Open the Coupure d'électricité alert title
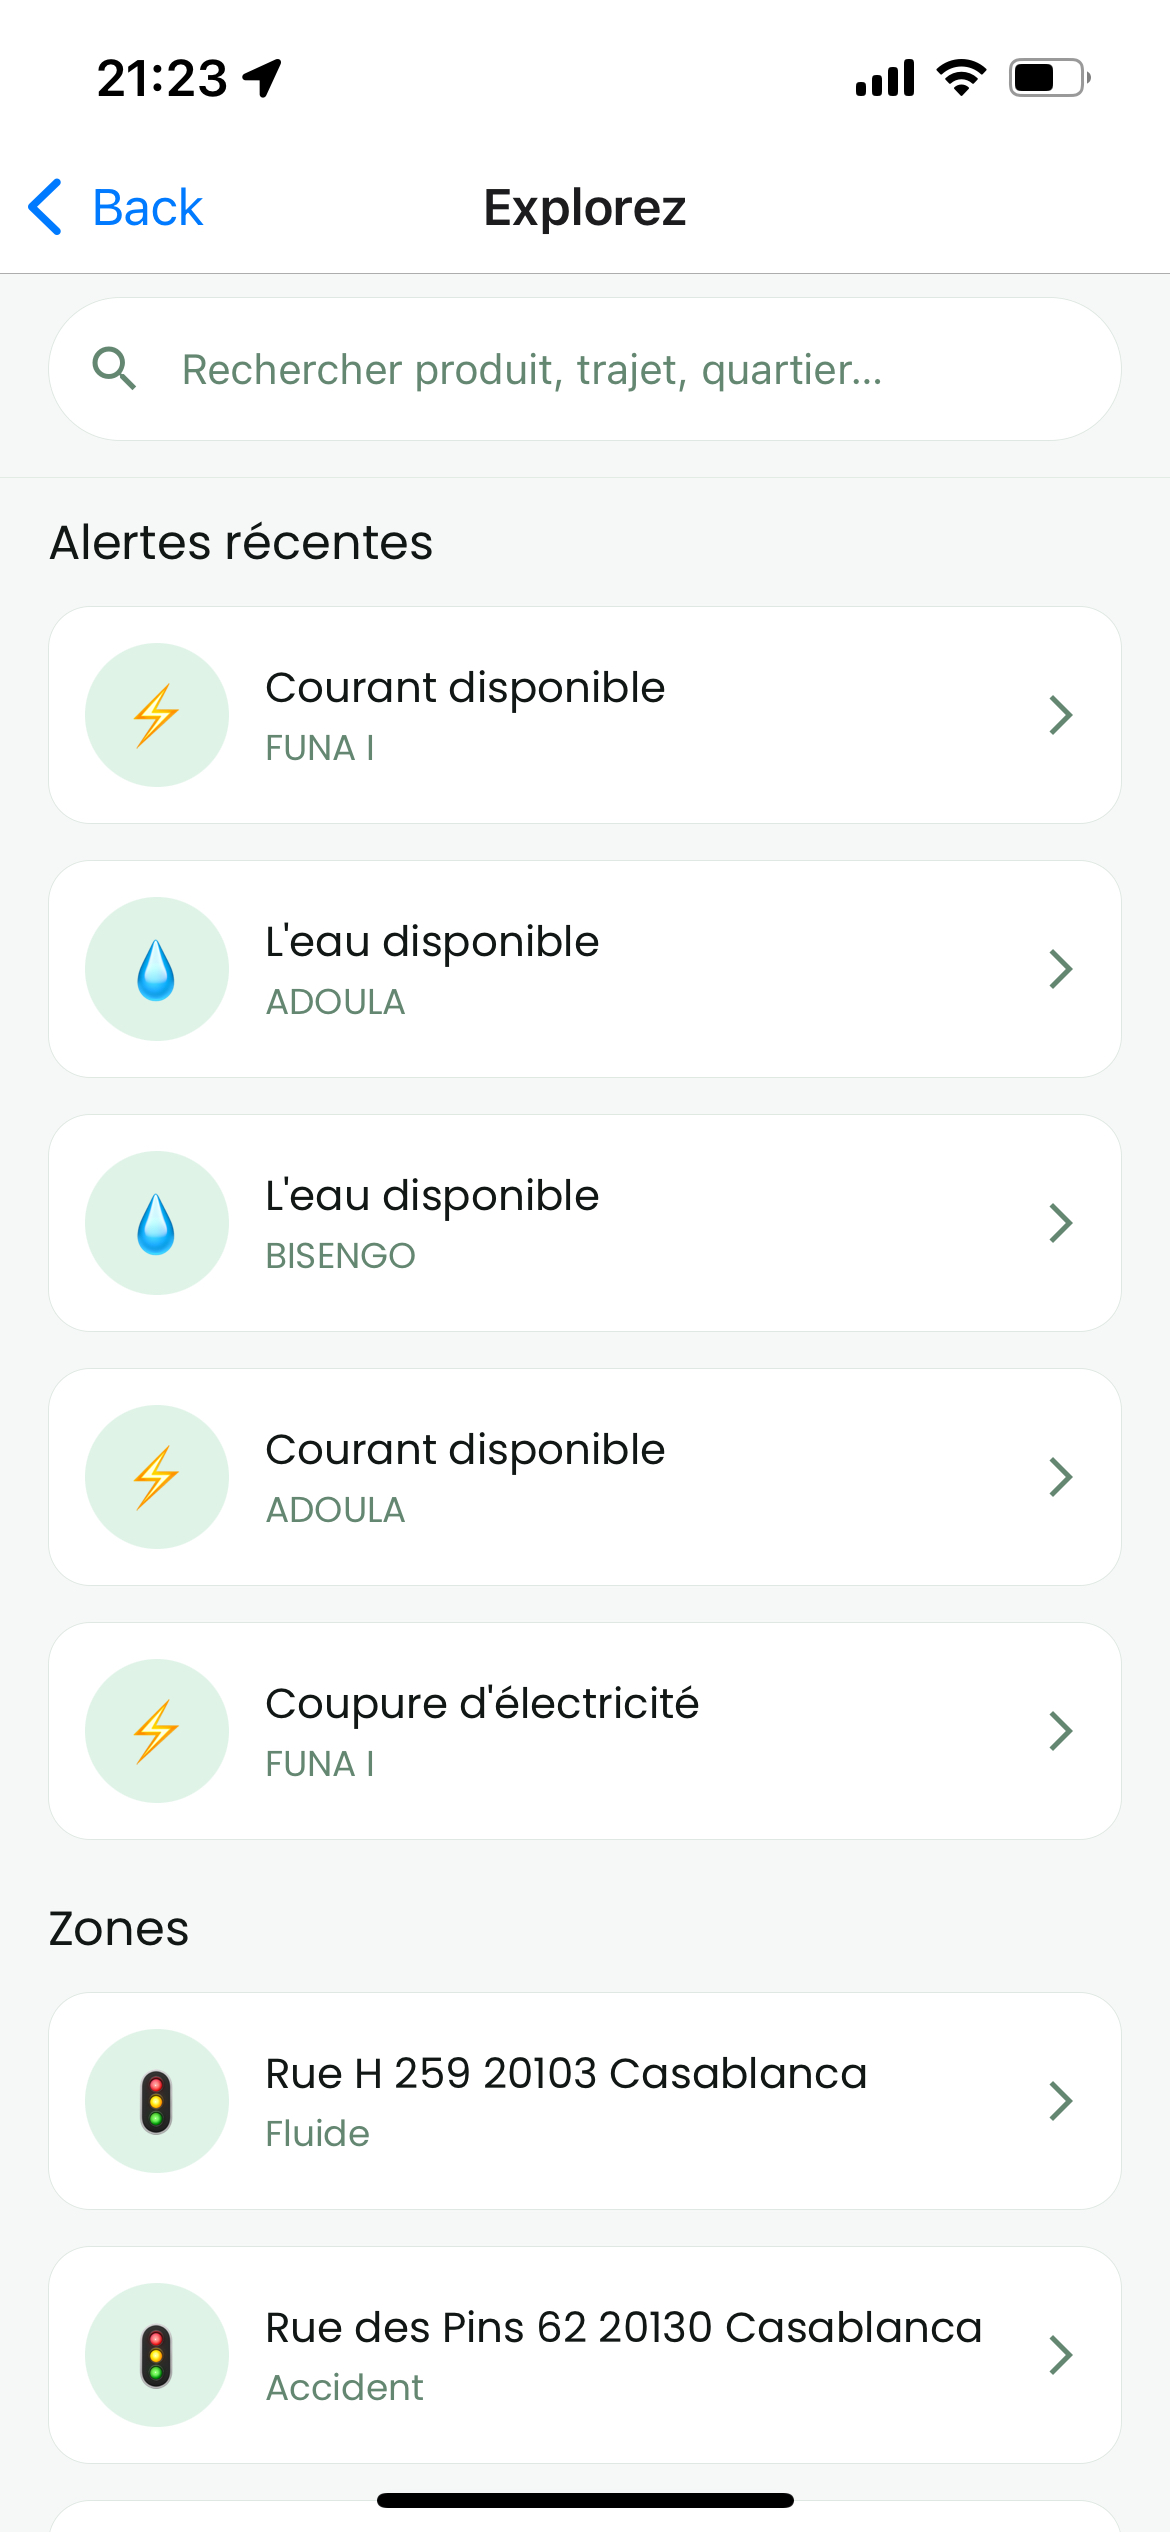The width and height of the screenshot is (1170, 2532). (x=482, y=1703)
